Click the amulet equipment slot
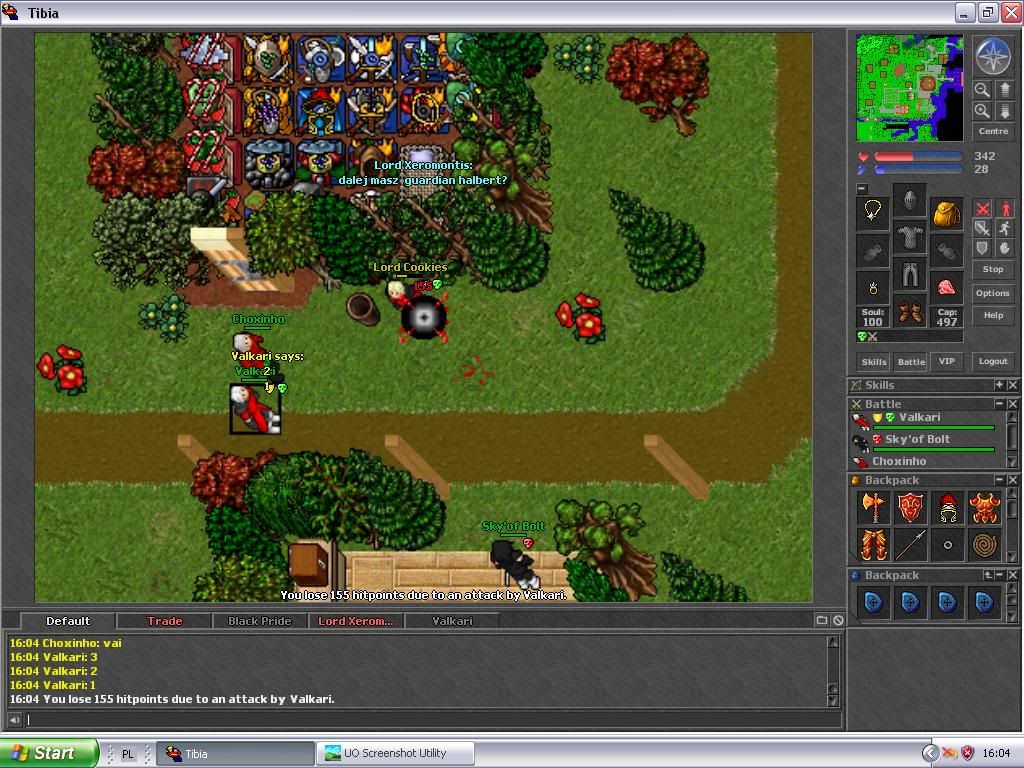 point(872,212)
